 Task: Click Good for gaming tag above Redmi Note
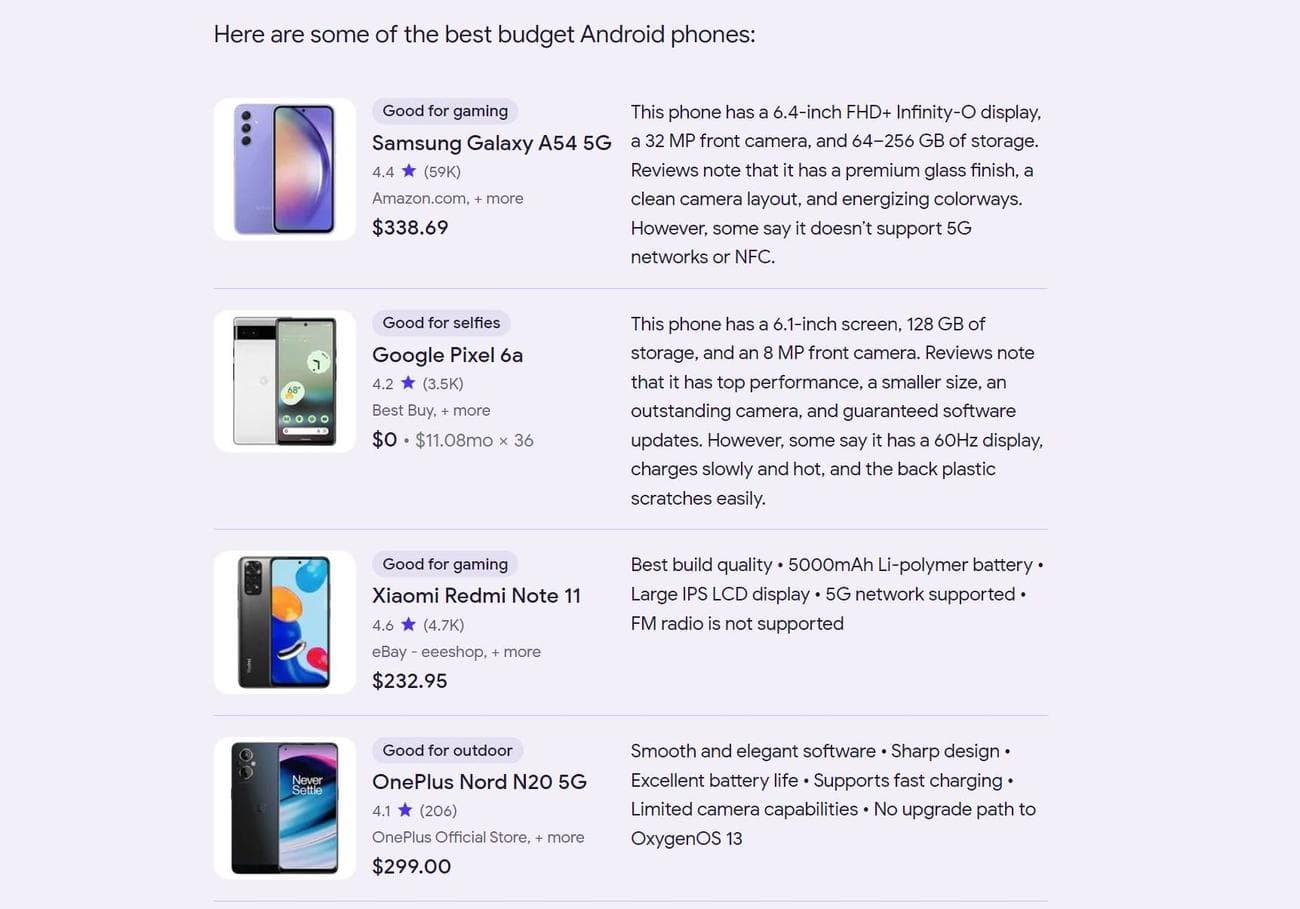(445, 564)
